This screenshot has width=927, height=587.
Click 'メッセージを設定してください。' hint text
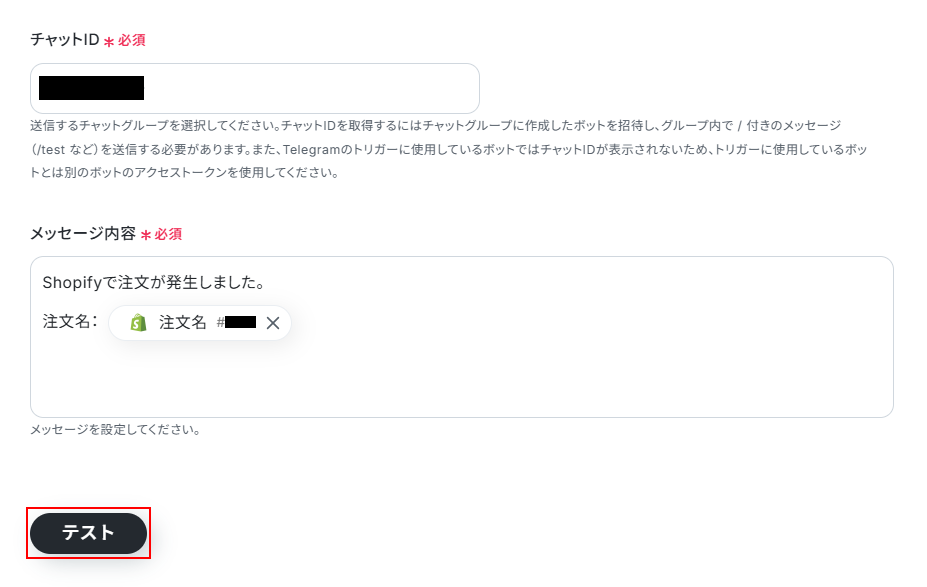pos(115,430)
